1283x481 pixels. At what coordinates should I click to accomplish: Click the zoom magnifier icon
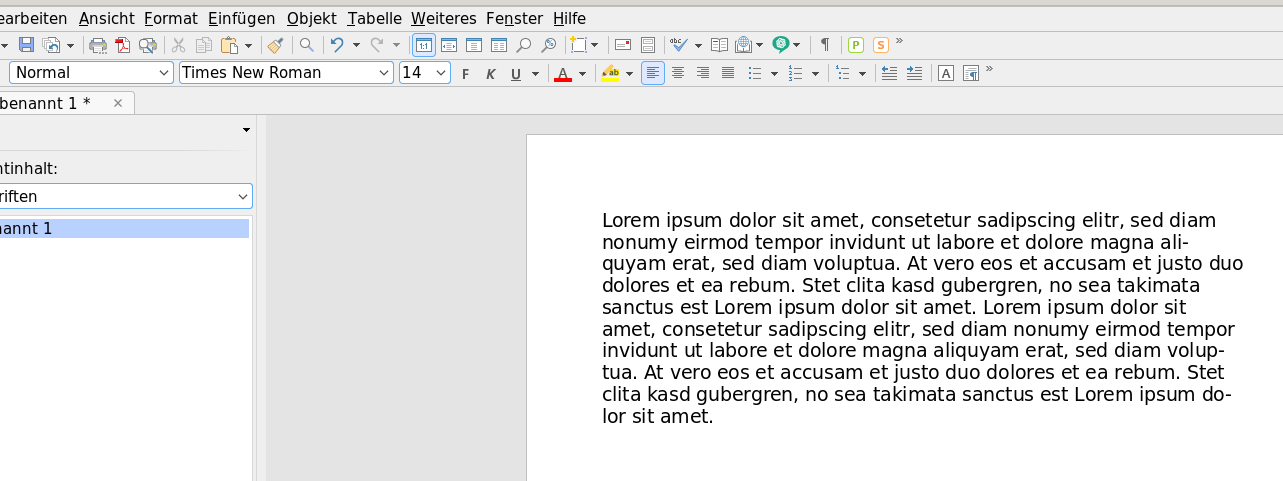coord(523,45)
